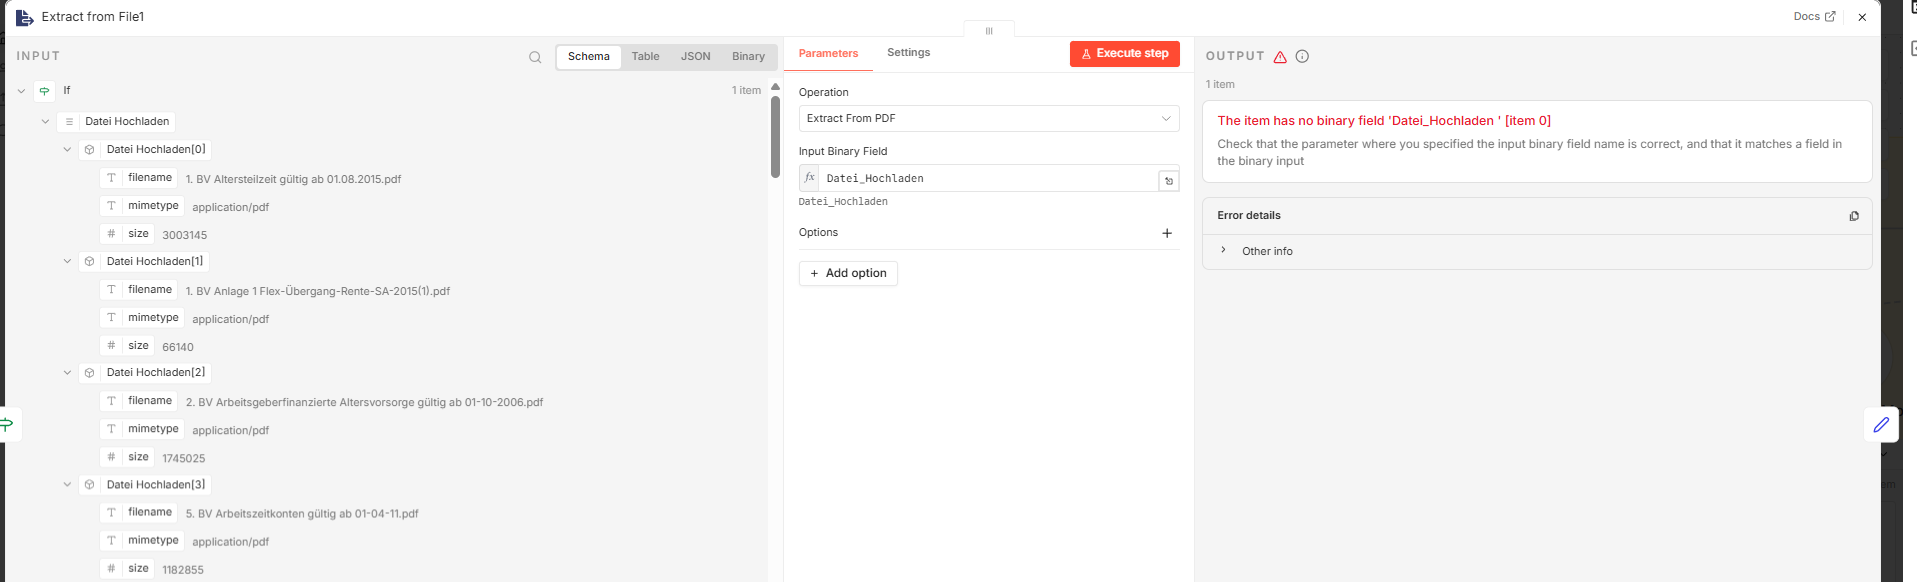Click the expression reset icon in the binary field
Viewport: 1917px width, 582px height.
click(1169, 181)
